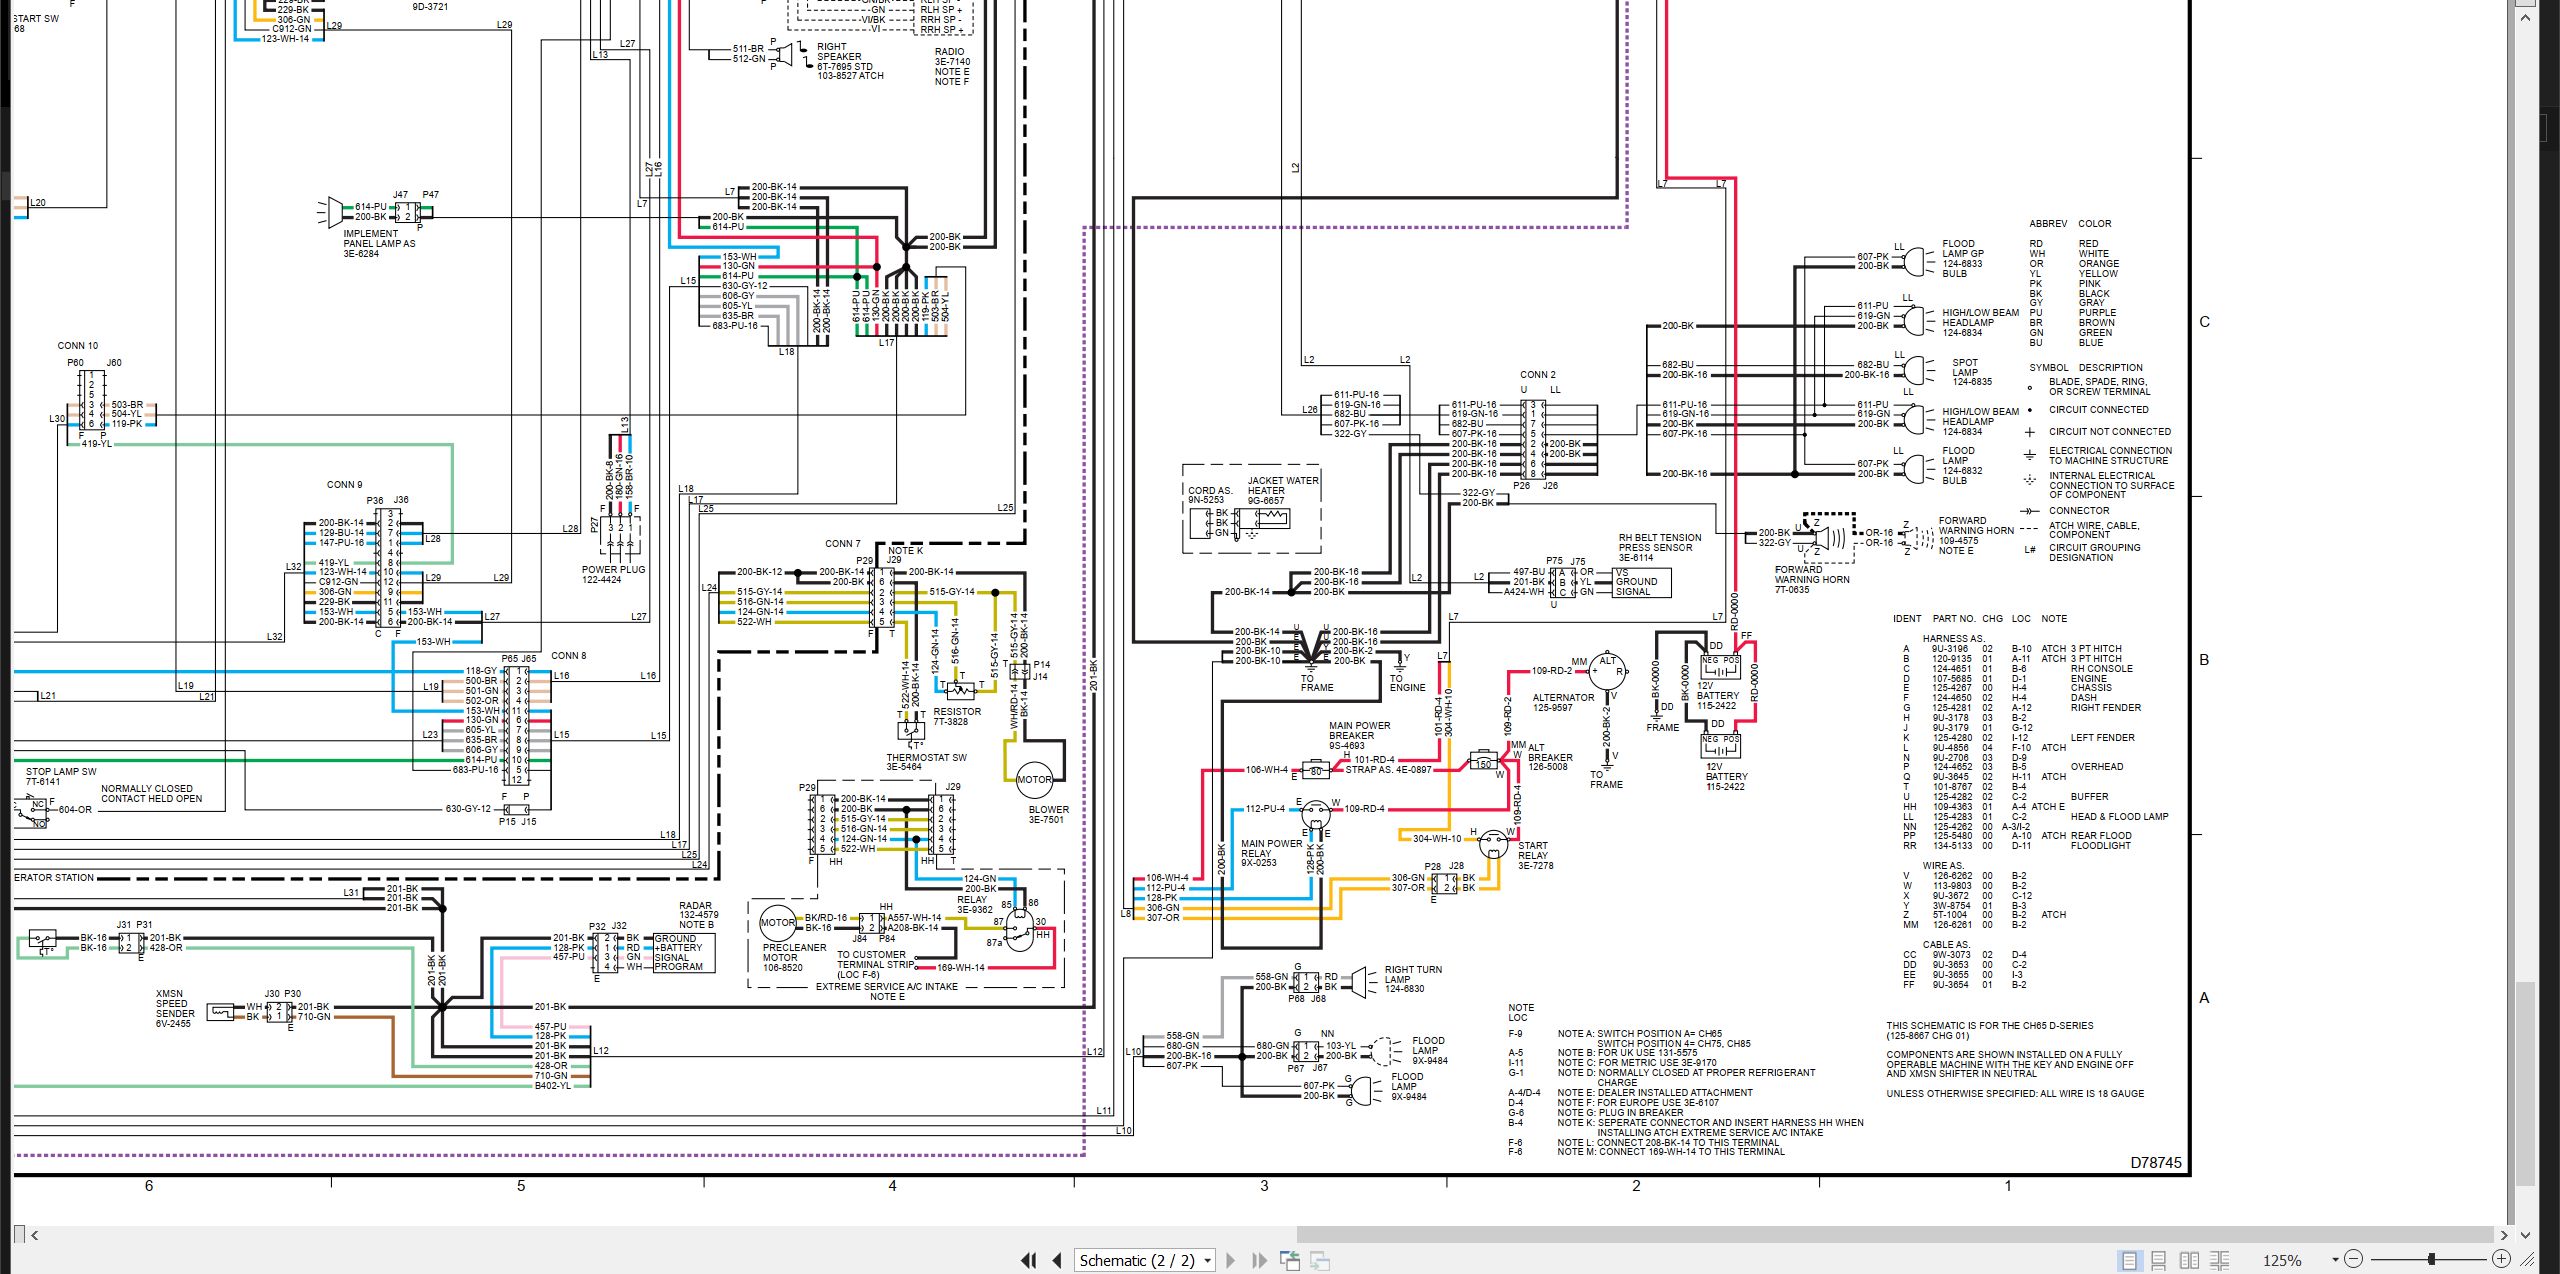Go to the previous view
2560x1274 pixels.
click(x=1290, y=1260)
